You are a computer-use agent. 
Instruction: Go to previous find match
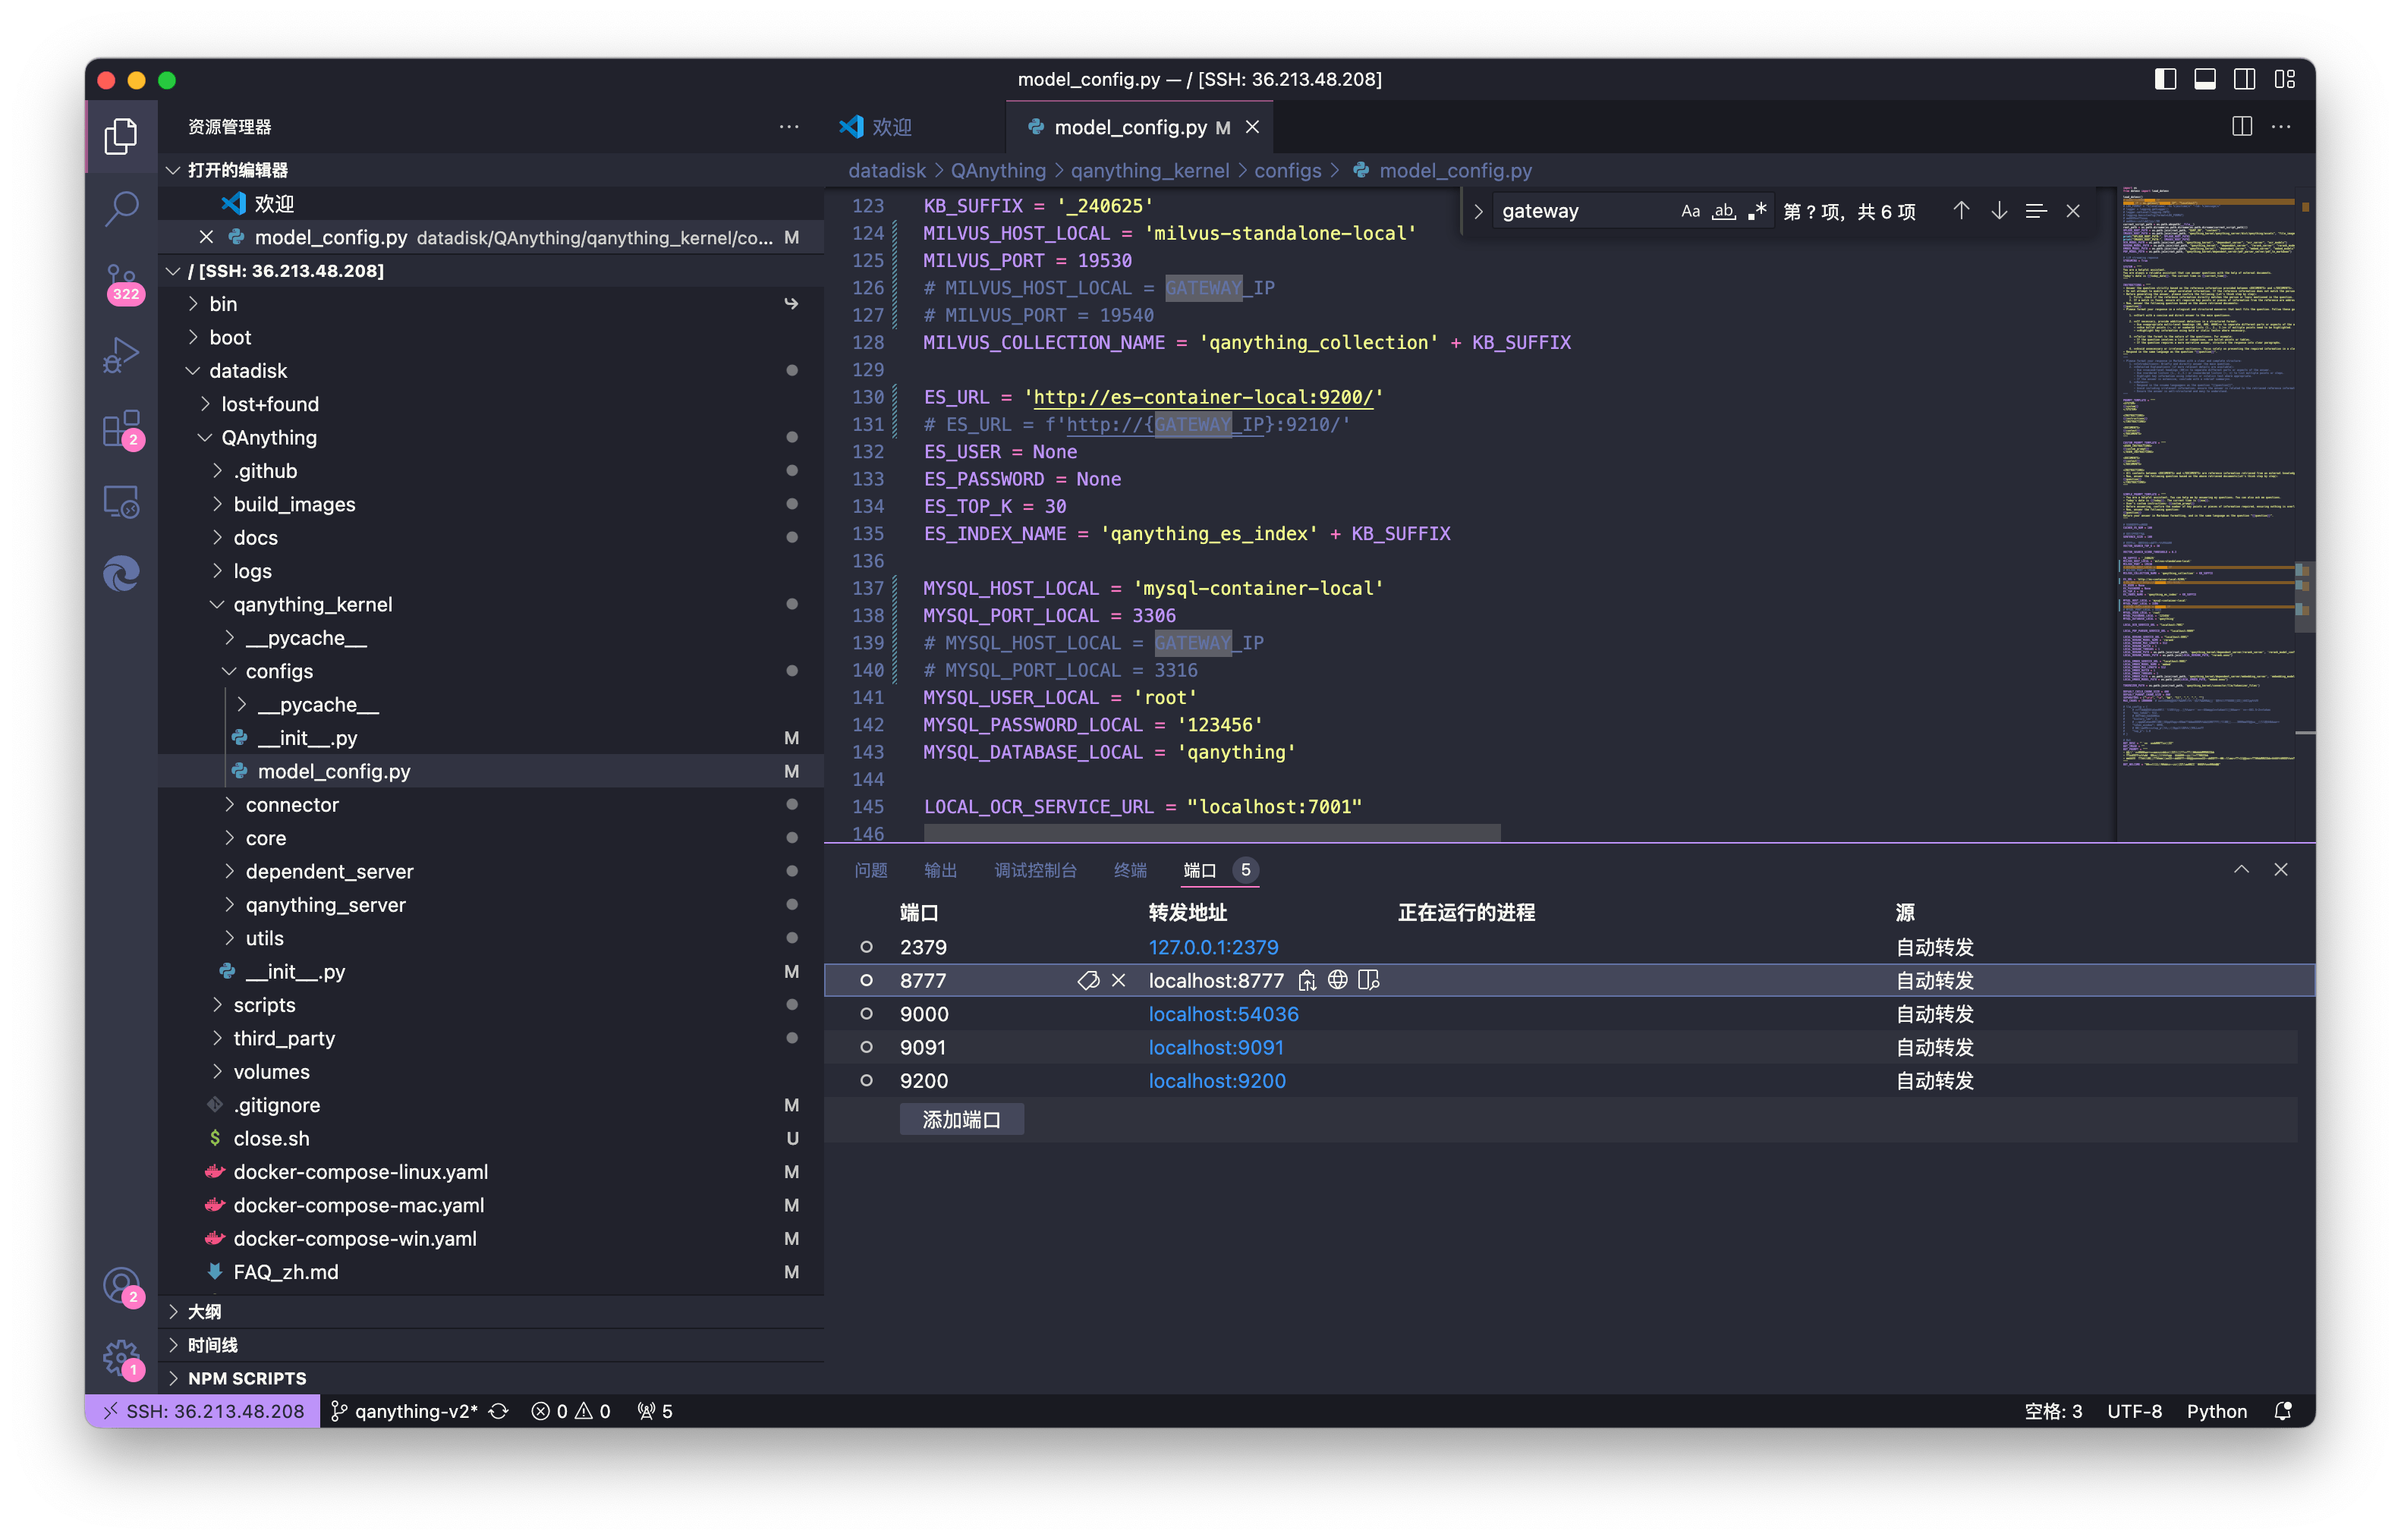tap(1961, 211)
